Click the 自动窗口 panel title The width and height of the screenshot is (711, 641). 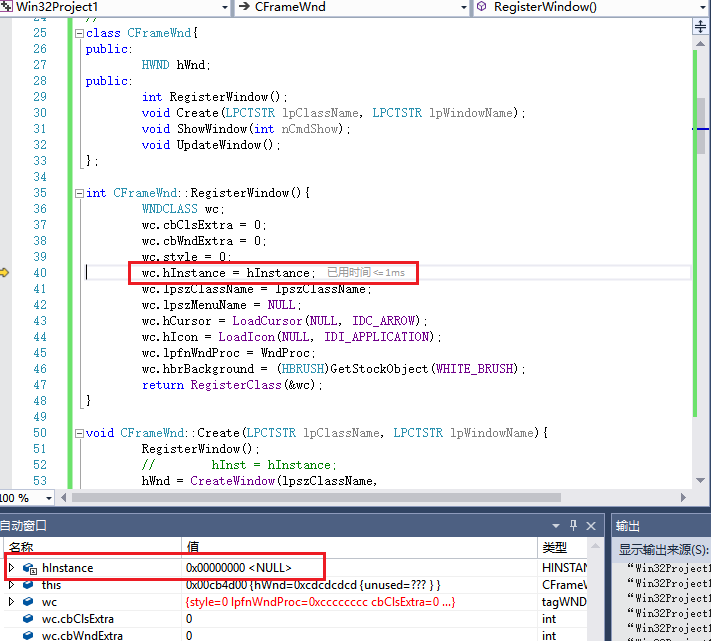tap(23, 526)
